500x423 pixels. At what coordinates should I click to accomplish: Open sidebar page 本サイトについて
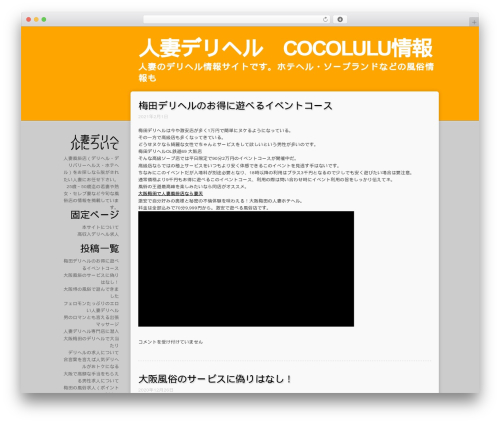pyautogui.click(x=100, y=227)
